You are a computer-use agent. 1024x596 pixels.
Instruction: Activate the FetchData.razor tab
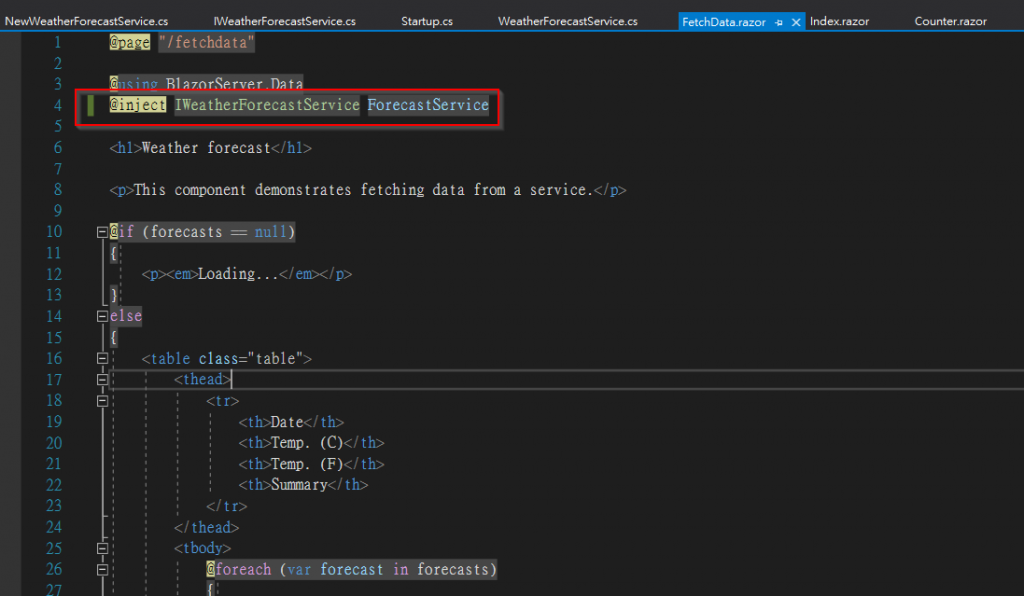click(x=724, y=22)
